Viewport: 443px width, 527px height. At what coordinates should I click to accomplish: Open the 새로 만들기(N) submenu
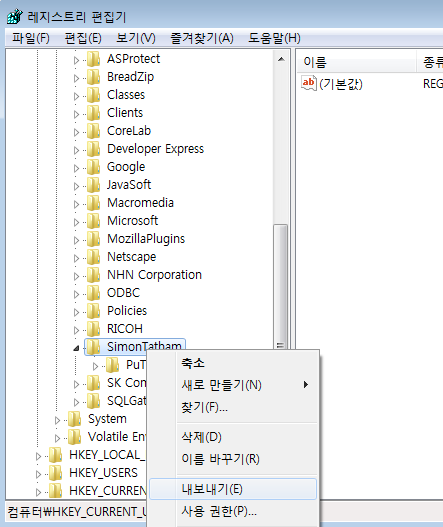233,385
